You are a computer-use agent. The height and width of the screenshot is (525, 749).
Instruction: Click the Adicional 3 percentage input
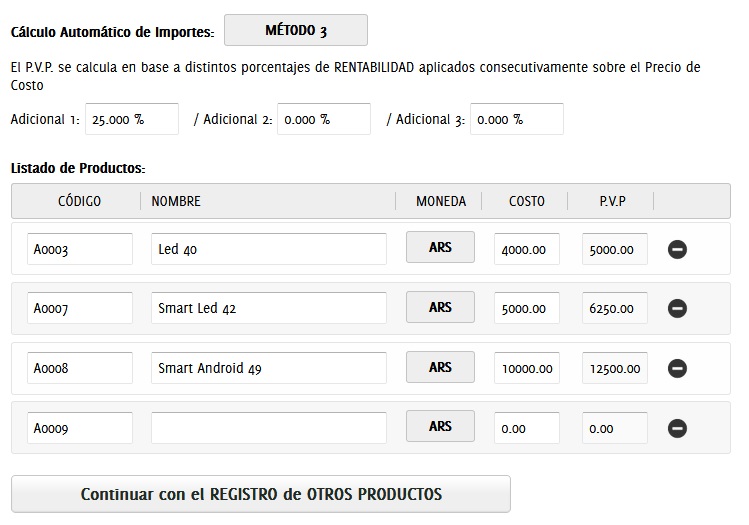tap(516, 119)
